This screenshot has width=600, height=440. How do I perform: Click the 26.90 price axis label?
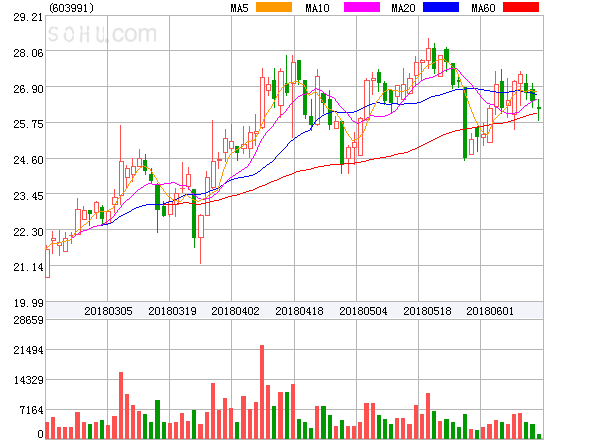point(28,89)
